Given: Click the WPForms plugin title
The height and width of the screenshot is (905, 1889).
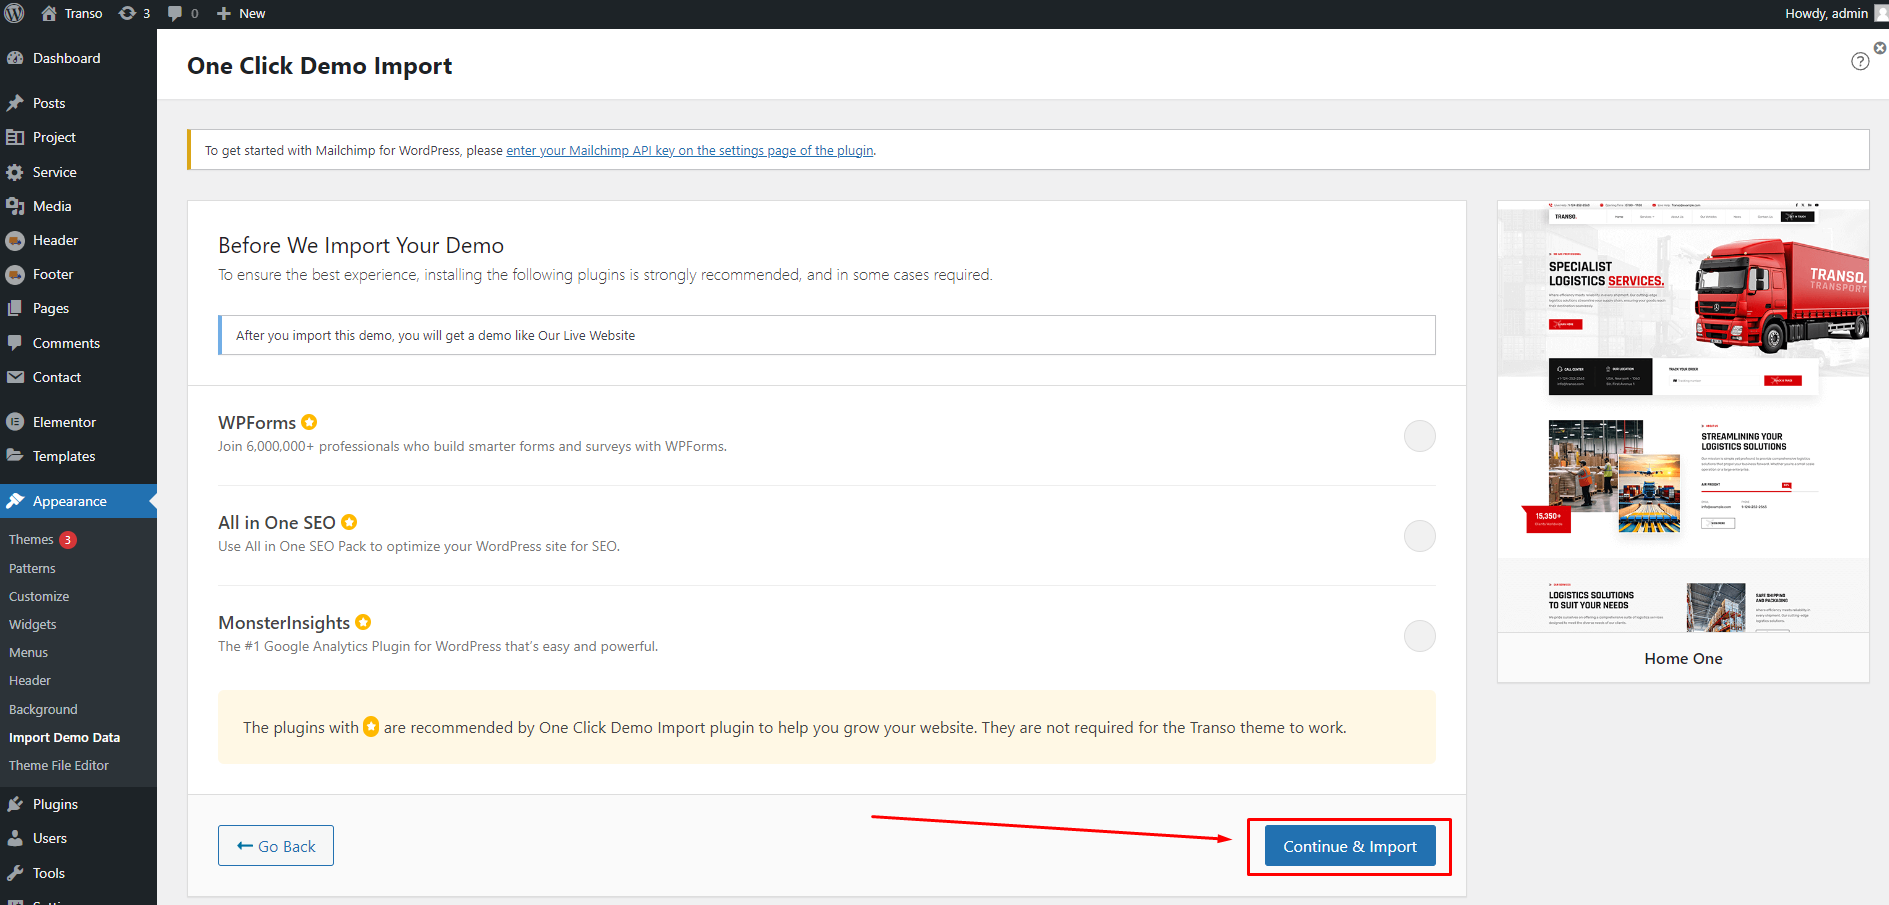Looking at the screenshot, I should coord(257,423).
